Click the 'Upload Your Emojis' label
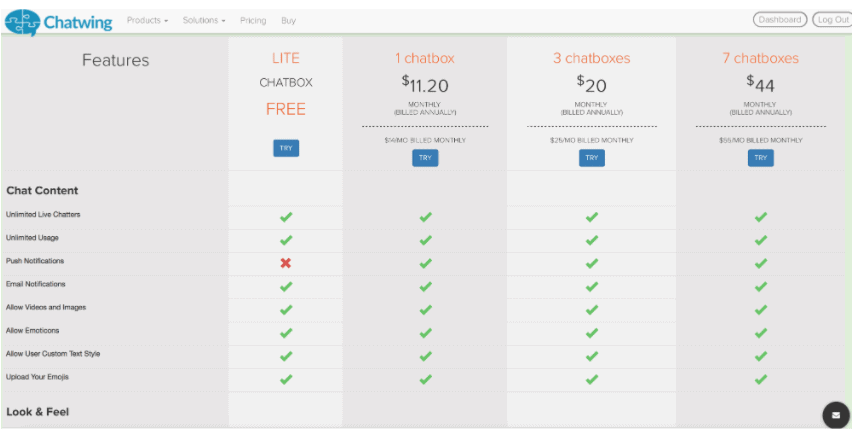The width and height of the screenshot is (854, 435). click(x=37, y=377)
